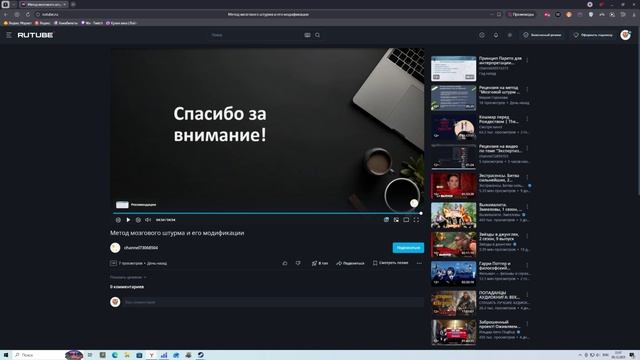Viewport: 640px width, 360px height.
Task: Reload the page with browser refresh button
Action: pyautogui.click(x=27, y=14)
